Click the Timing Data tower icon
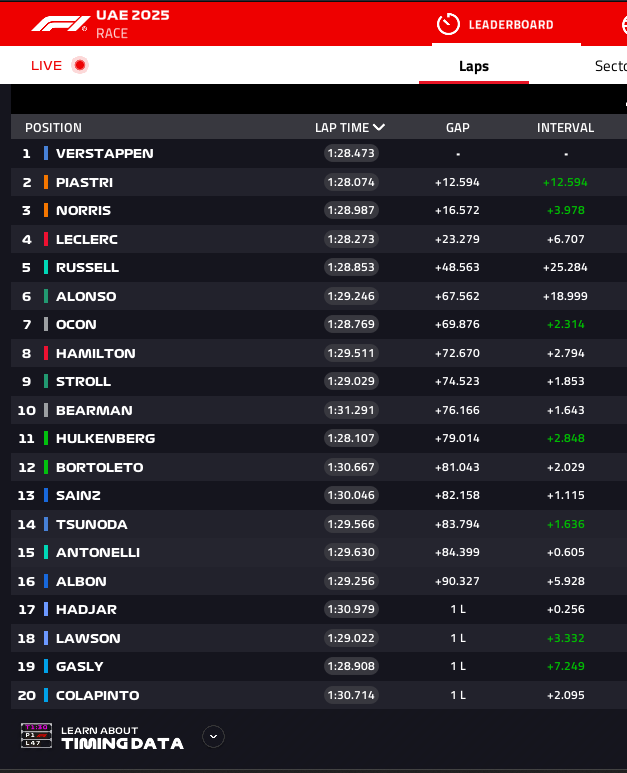The height and width of the screenshot is (773, 627). 36,737
